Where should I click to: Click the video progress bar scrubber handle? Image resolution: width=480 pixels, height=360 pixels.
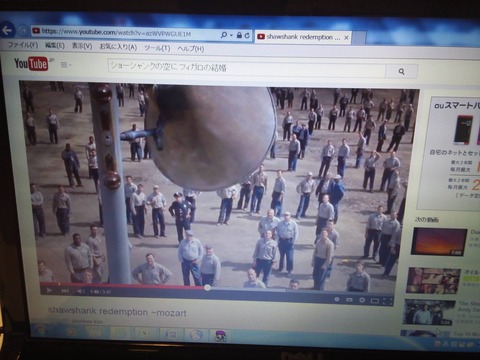tap(207, 287)
